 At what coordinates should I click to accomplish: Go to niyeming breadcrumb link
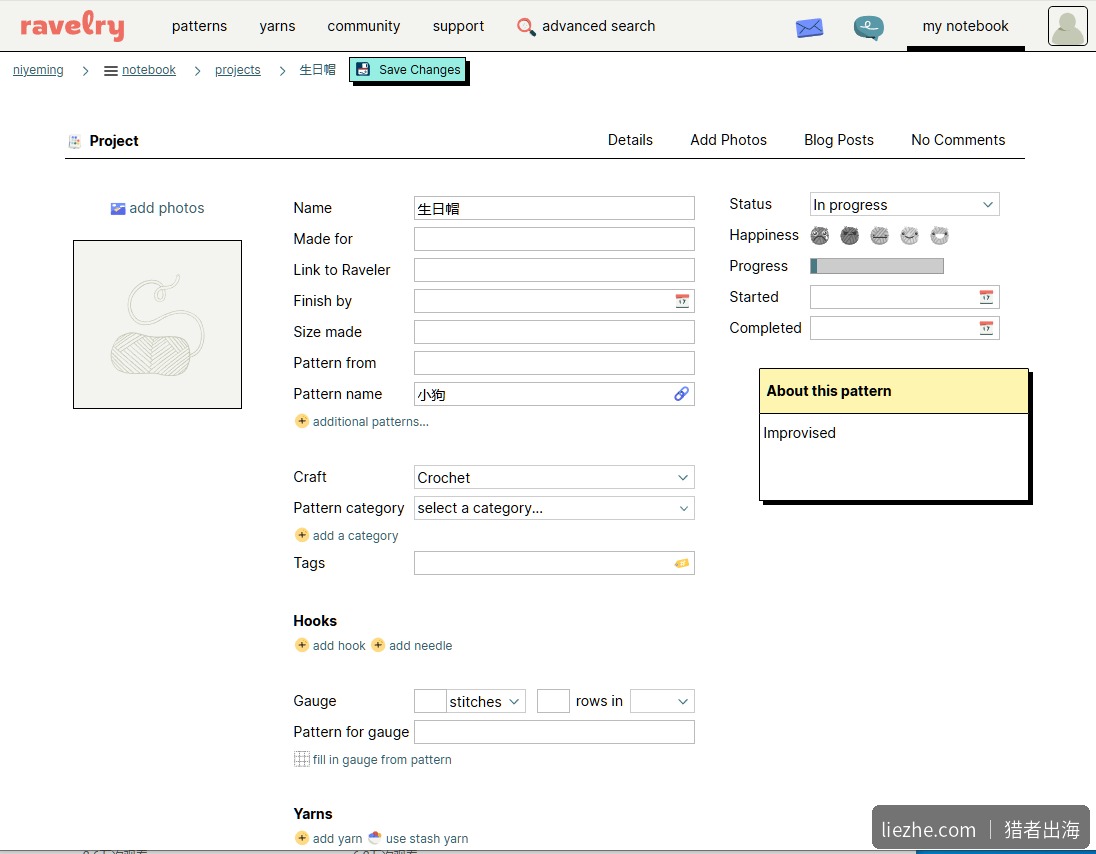pyautogui.click(x=38, y=70)
